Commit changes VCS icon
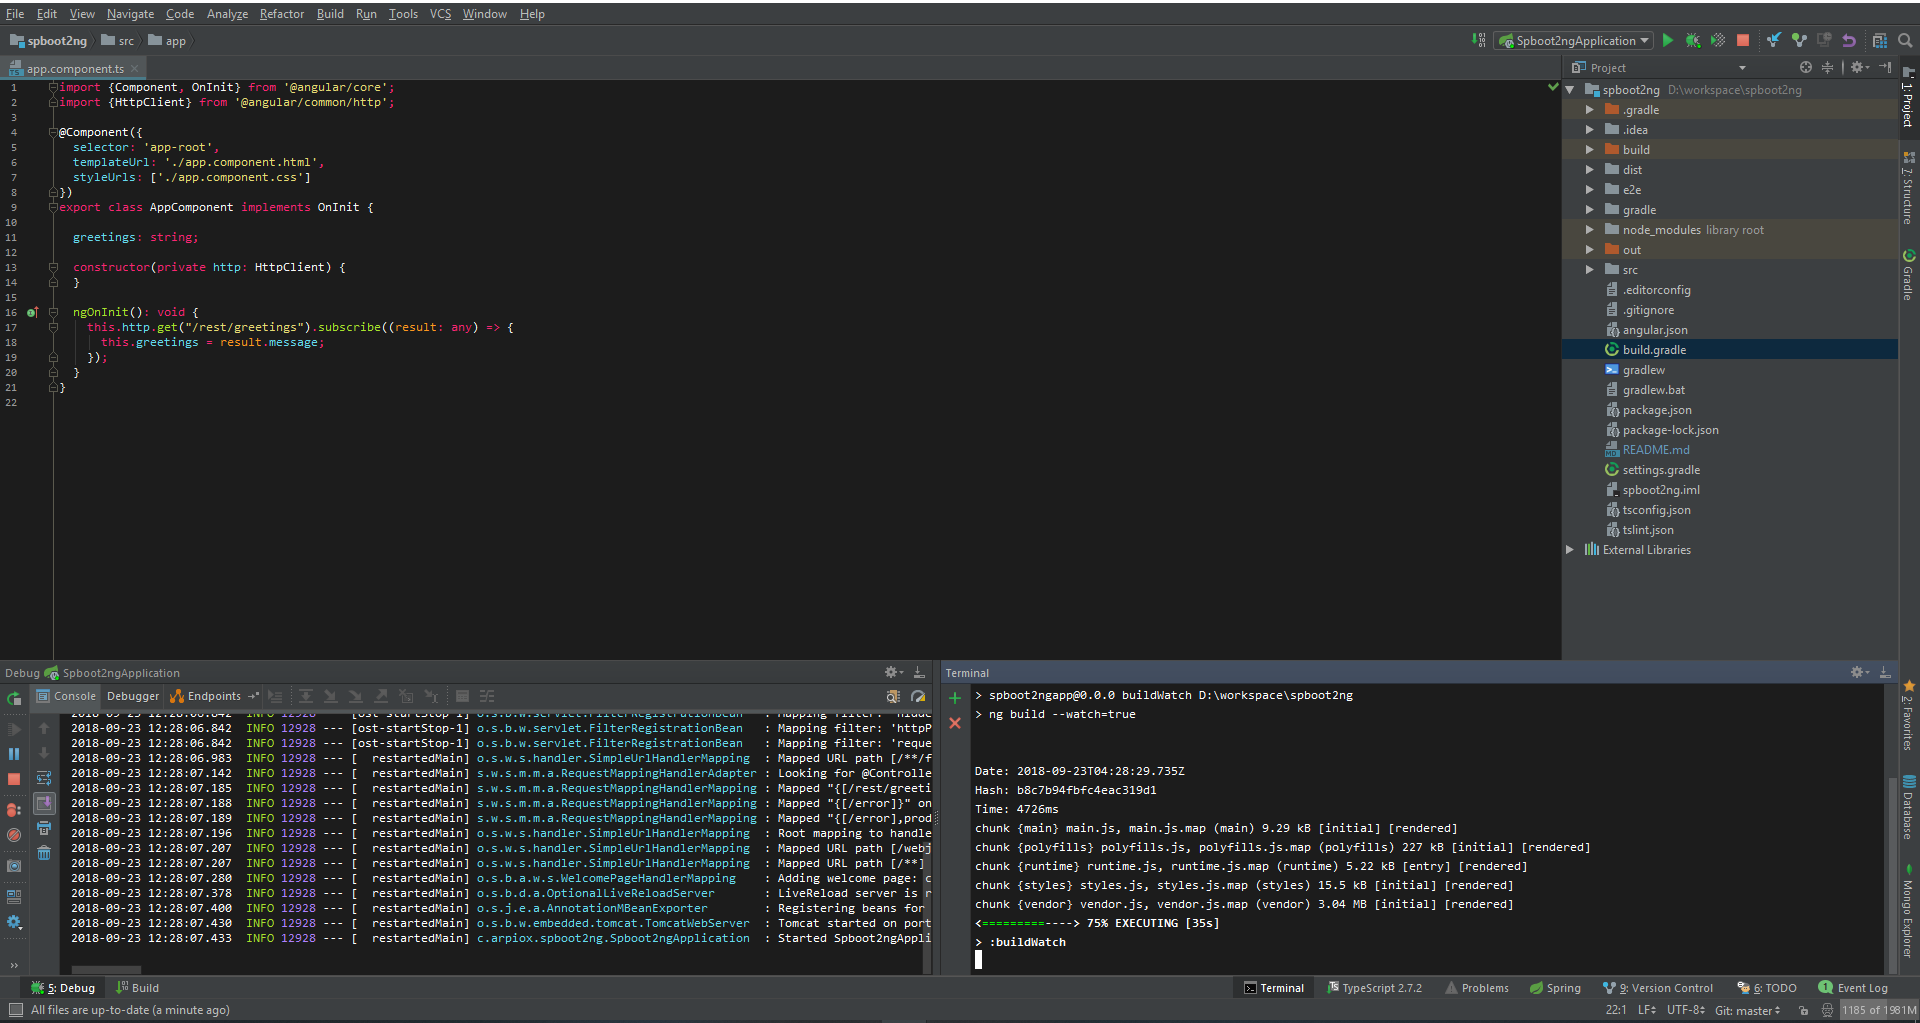The width and height of the screenshot is (1920, 1023). click(1799, 41)
